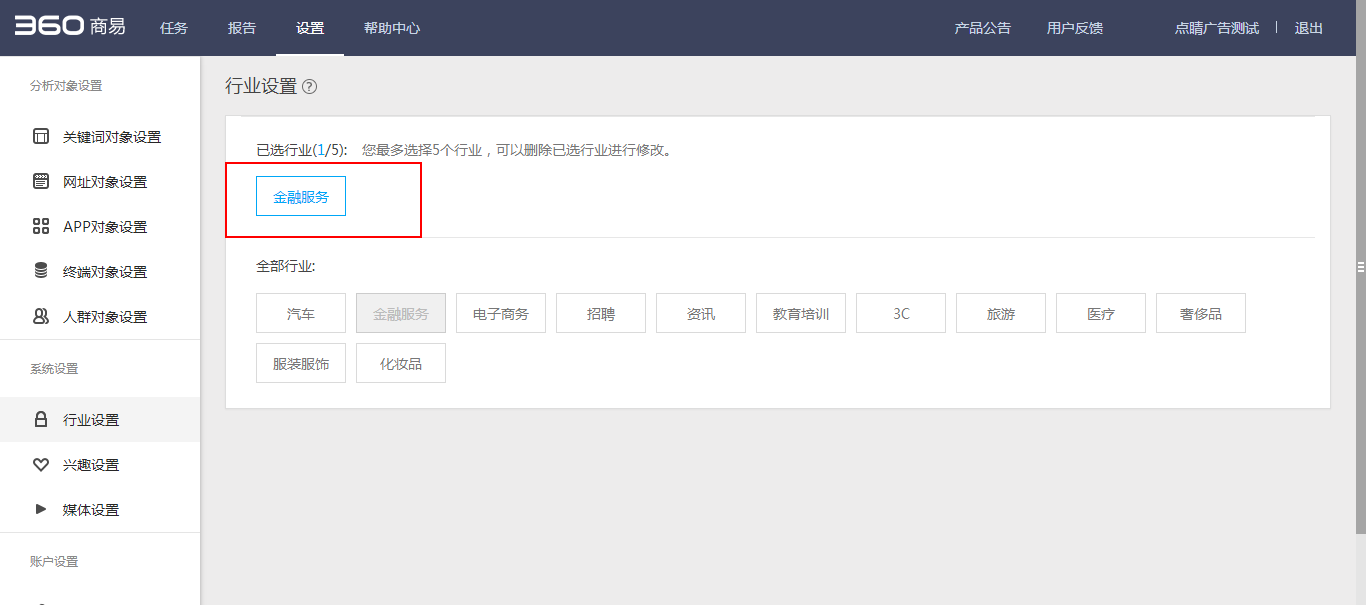
Task: Open the 任务 tab in top navigation
Action: pyautogui.click(x=174, y=28)
